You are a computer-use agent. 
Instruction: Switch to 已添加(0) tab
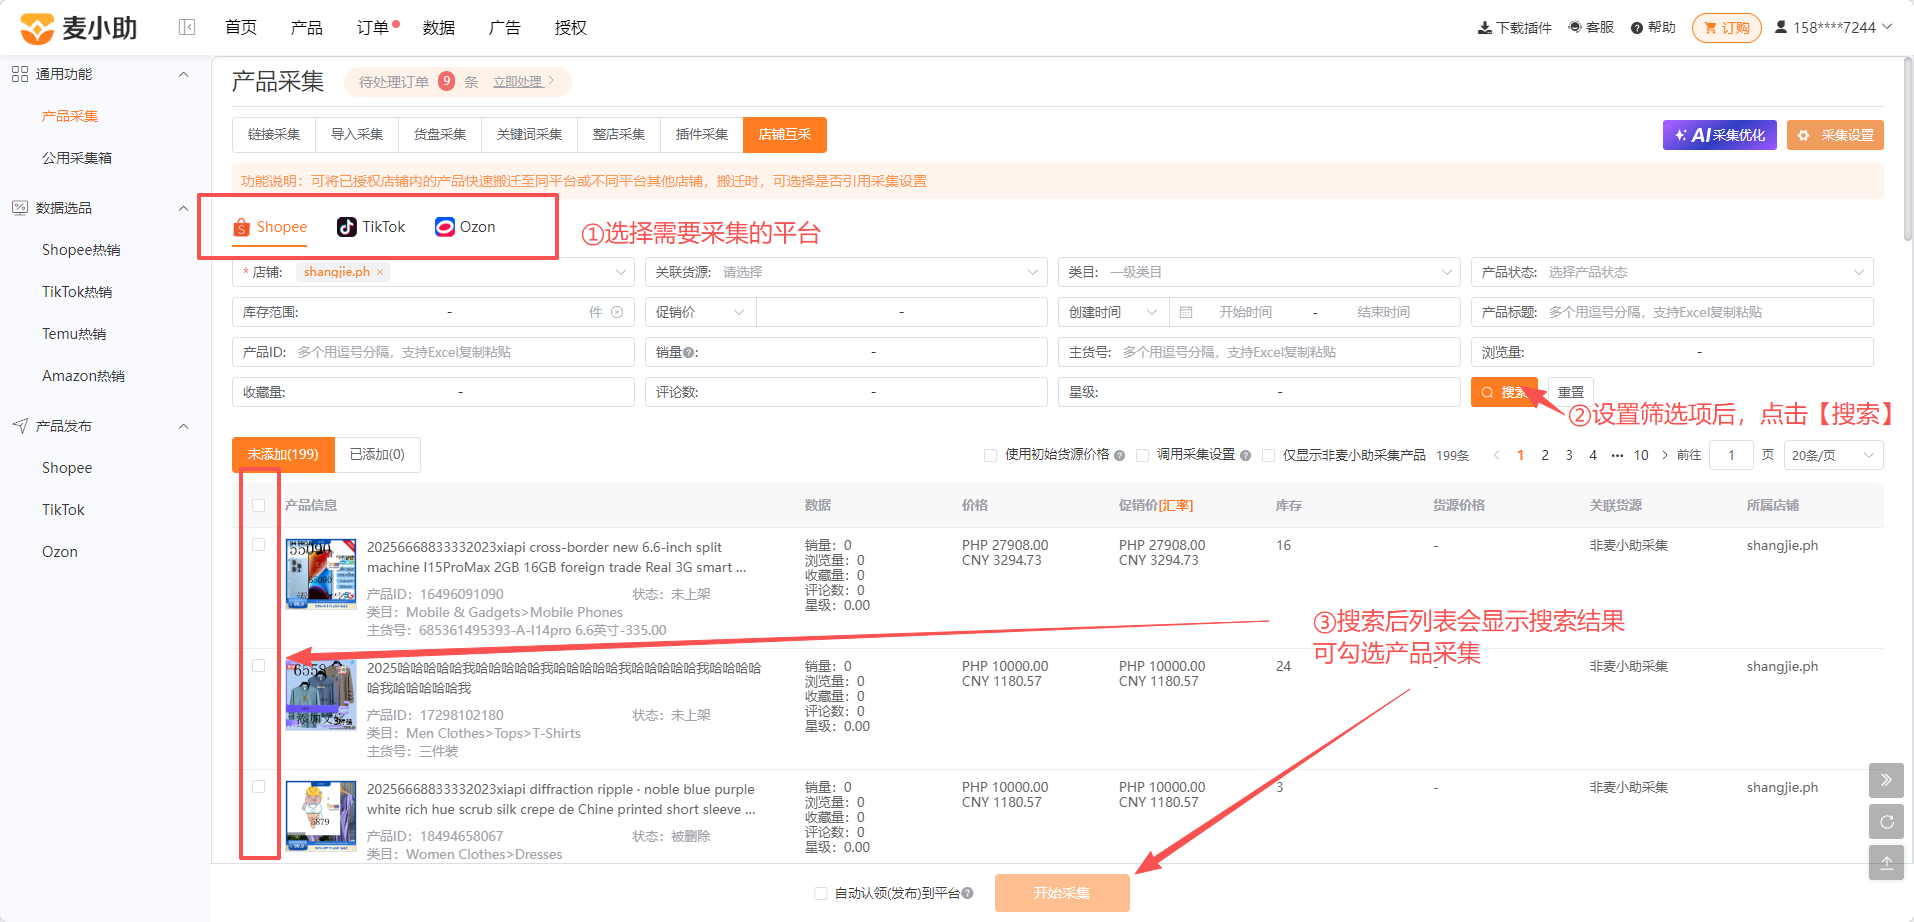point(377,454)
